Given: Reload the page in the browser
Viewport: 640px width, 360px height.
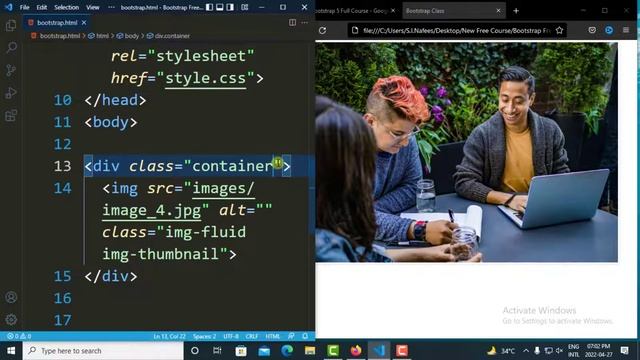Looking at the screenshot, I should [x=322, y=30].
